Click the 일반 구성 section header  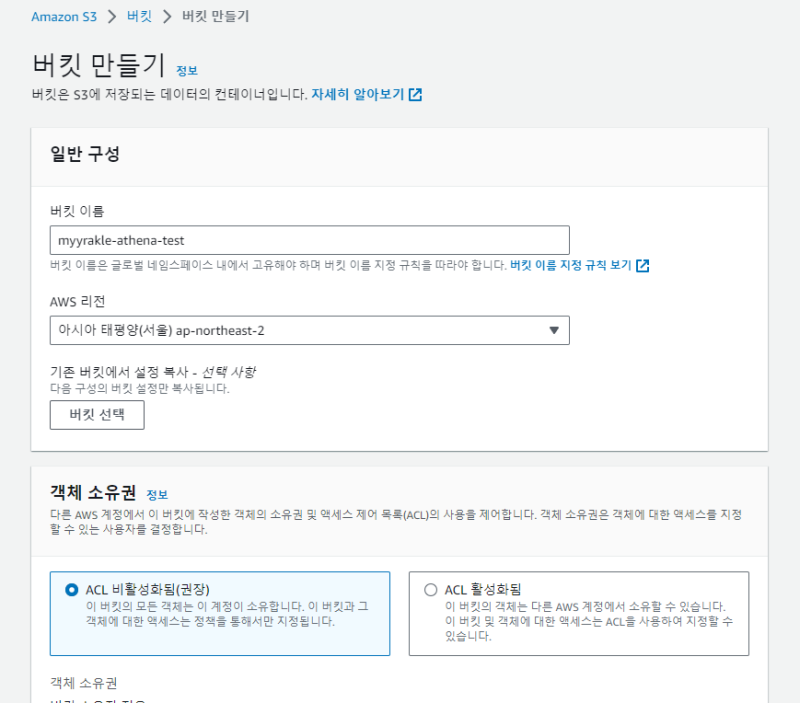(x=85, y=154)
